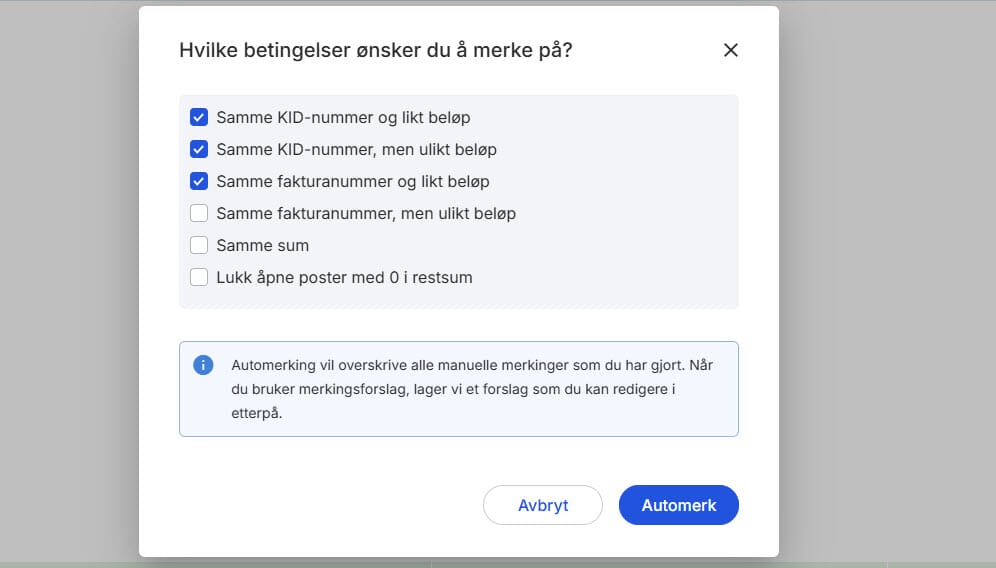Viewport: 996px width, 568px height.
Task: Click the 'Samme fakturanummer og likt beløp' label text
Action: (352, 181)
